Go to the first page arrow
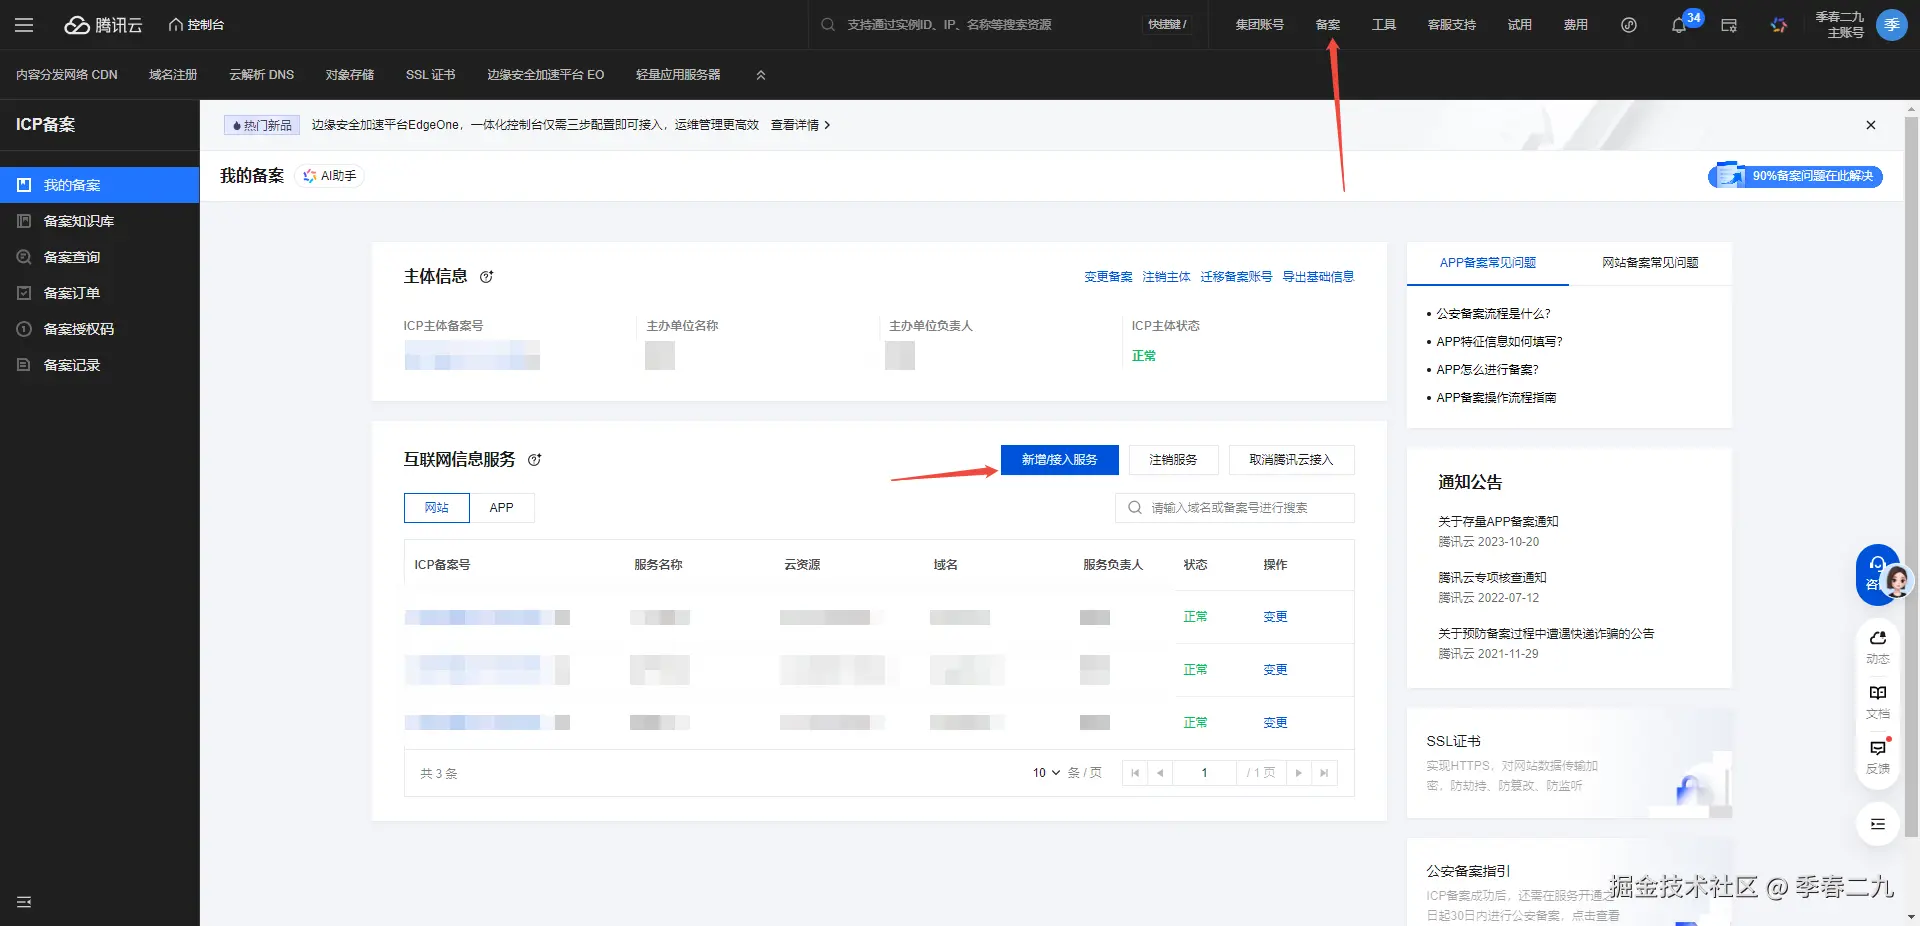Screen dimensions: 1920x926 click(1135, 773)
